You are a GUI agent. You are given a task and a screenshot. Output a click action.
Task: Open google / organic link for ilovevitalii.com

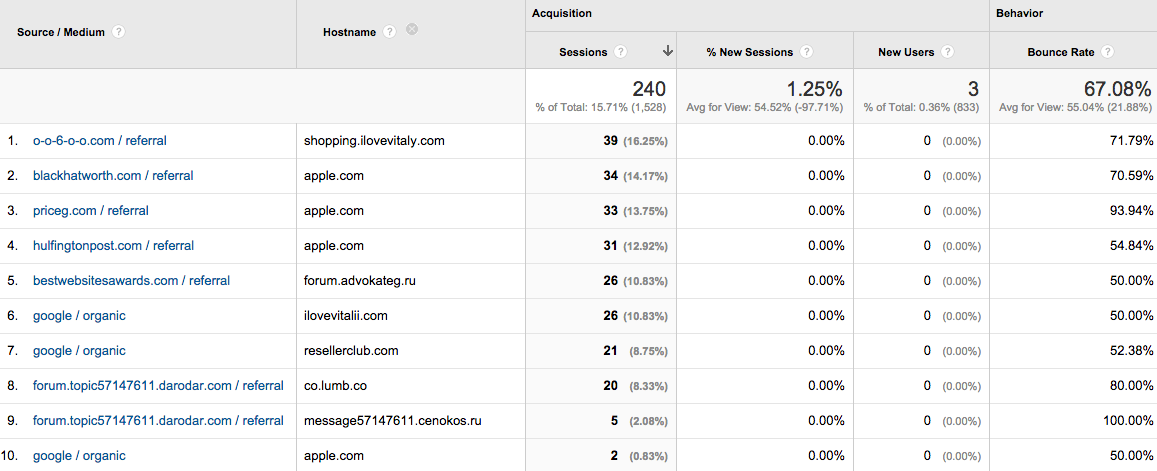click(x=79, y=315)
